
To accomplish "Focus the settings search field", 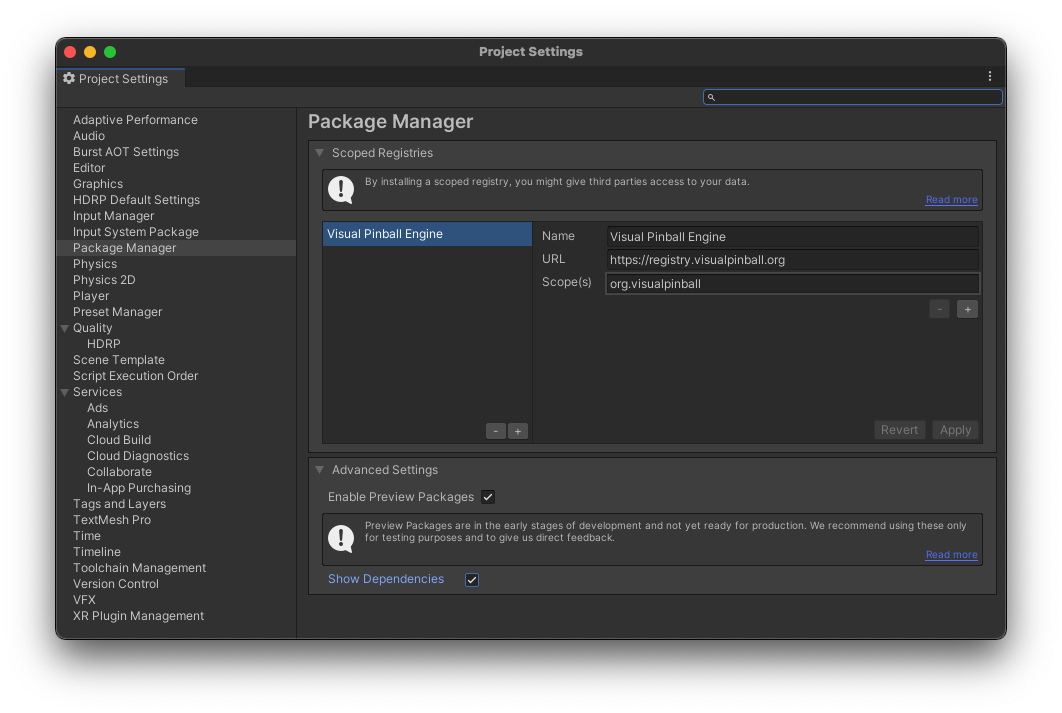I will click(x=853, y=98).
